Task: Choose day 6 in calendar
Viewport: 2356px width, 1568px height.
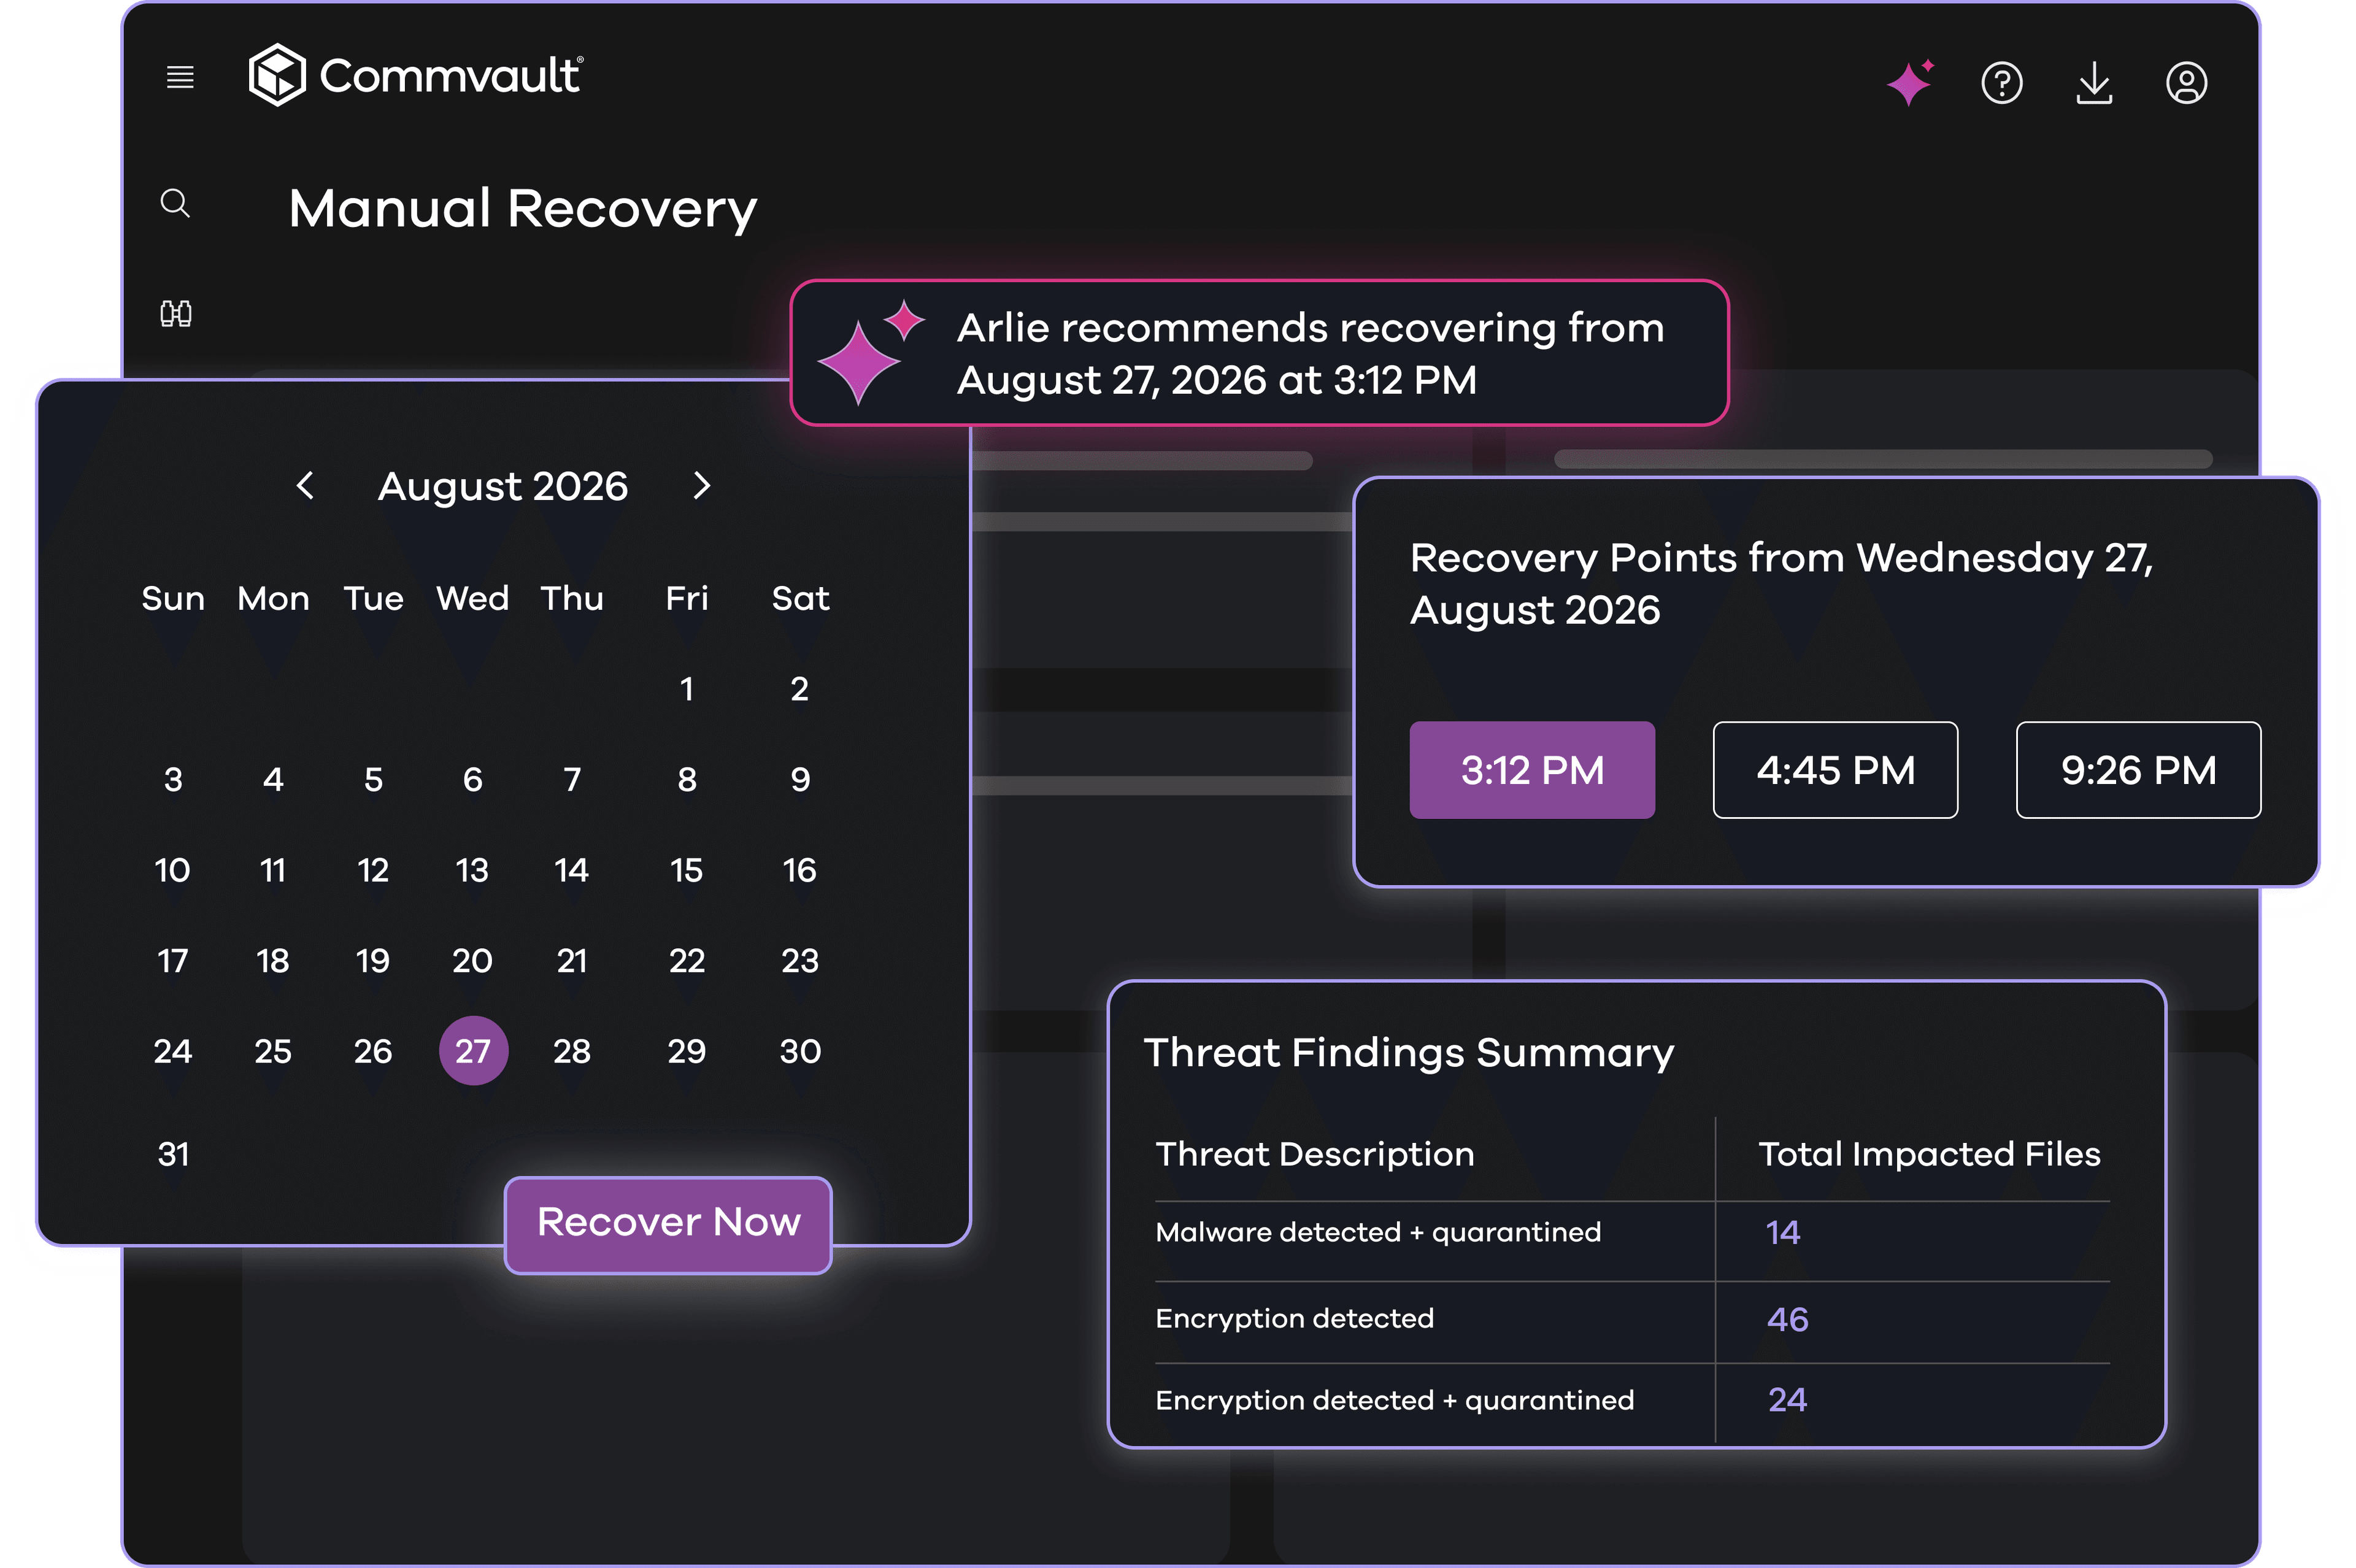Action: tap(473, 780)
